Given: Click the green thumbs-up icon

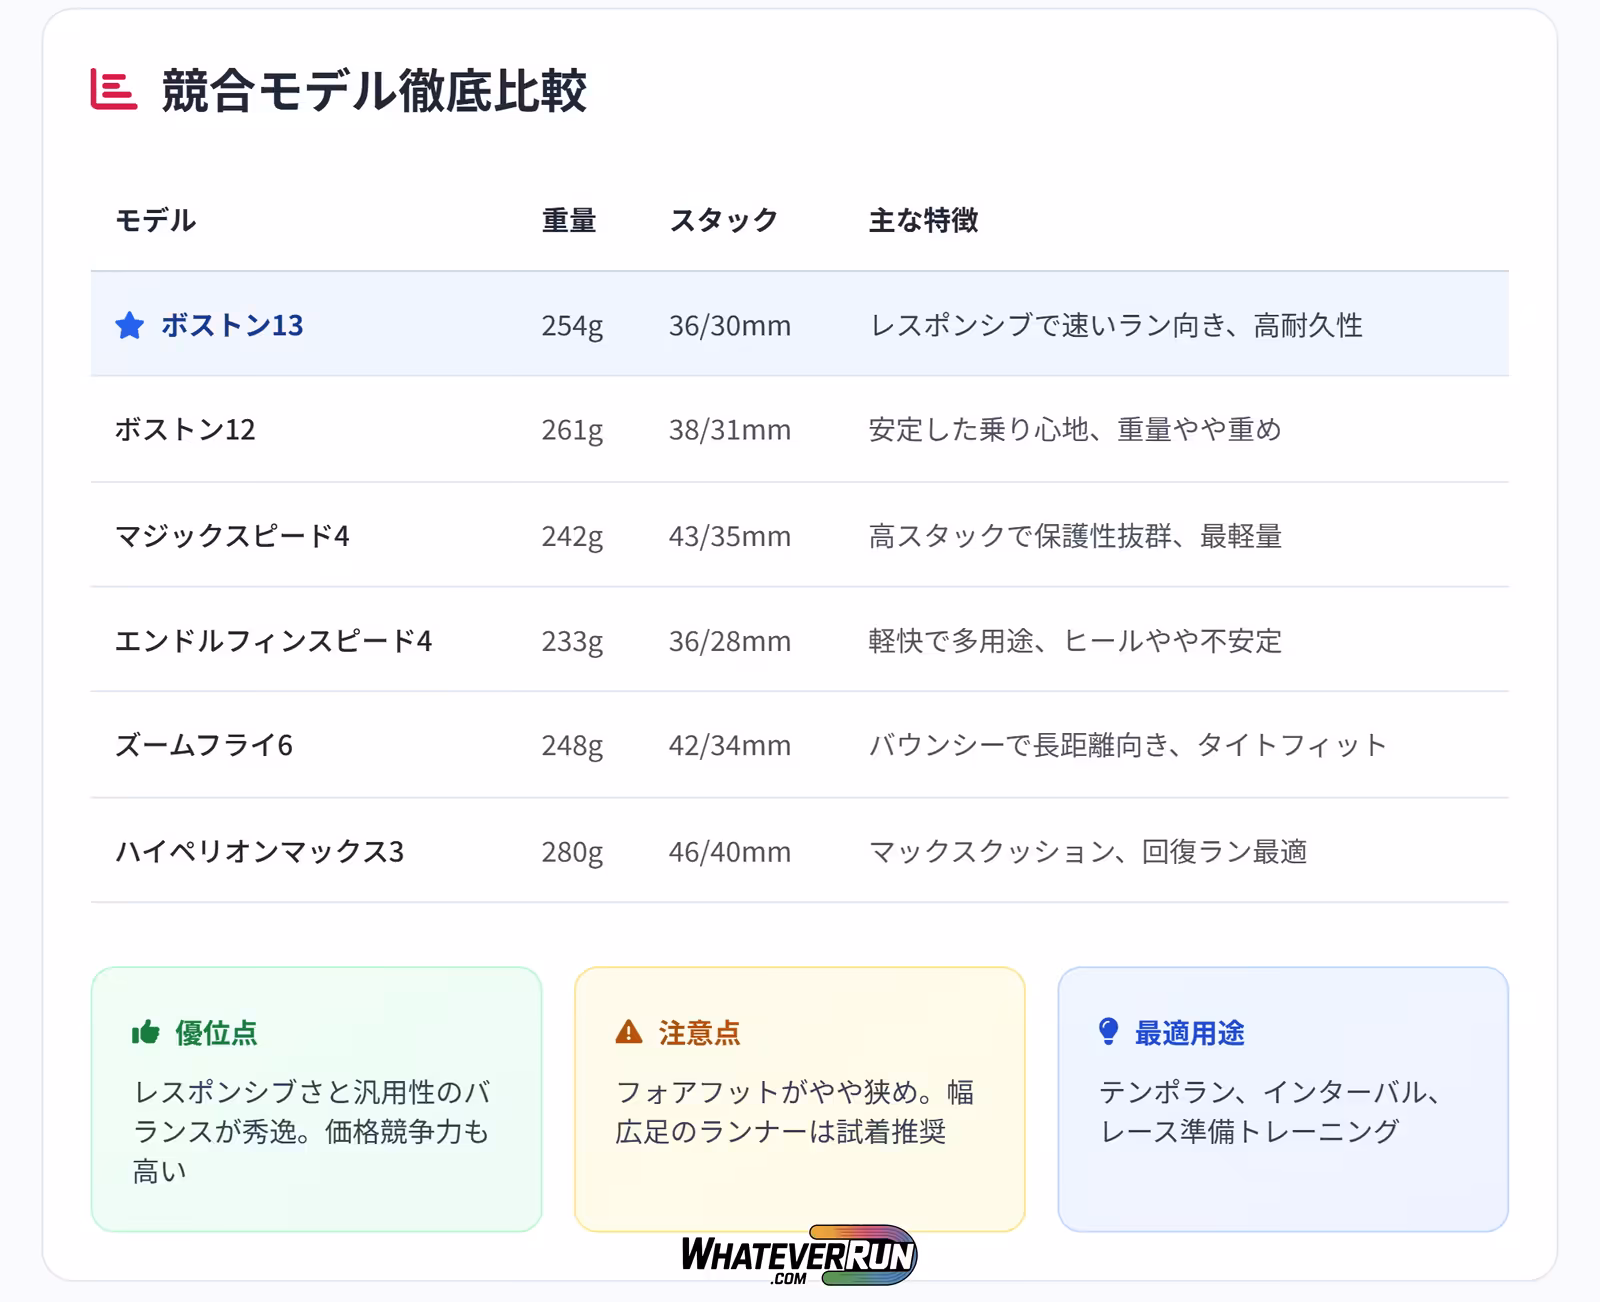Looking at the screenshot, I should coord(146,1033).
